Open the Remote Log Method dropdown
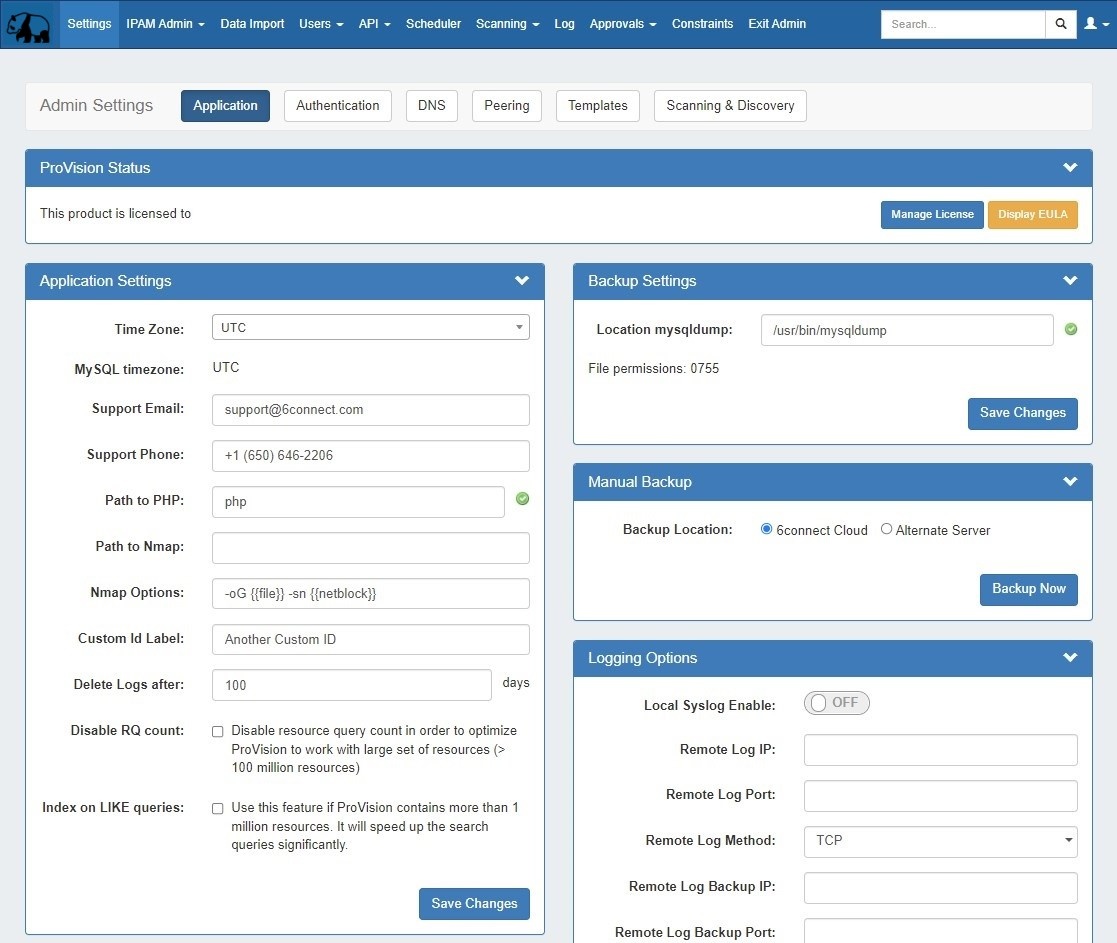The width and height of the screenshot is (1117, 943). click(x=940, y=841)
